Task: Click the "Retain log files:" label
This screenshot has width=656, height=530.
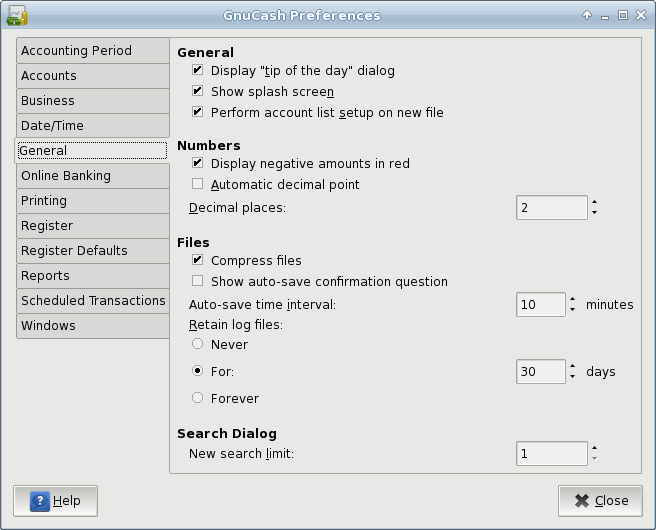Action: (x=236, y=325)
